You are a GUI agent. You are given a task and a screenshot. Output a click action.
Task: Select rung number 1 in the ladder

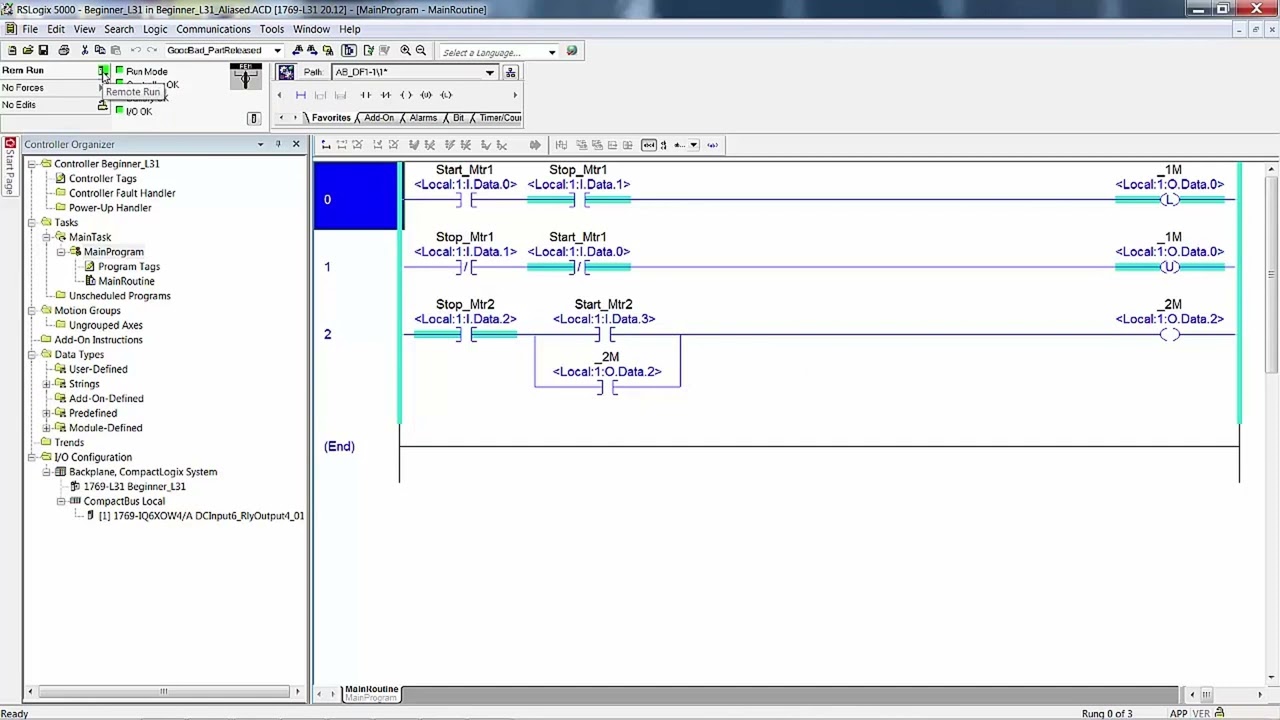click(x=327, y=267)
